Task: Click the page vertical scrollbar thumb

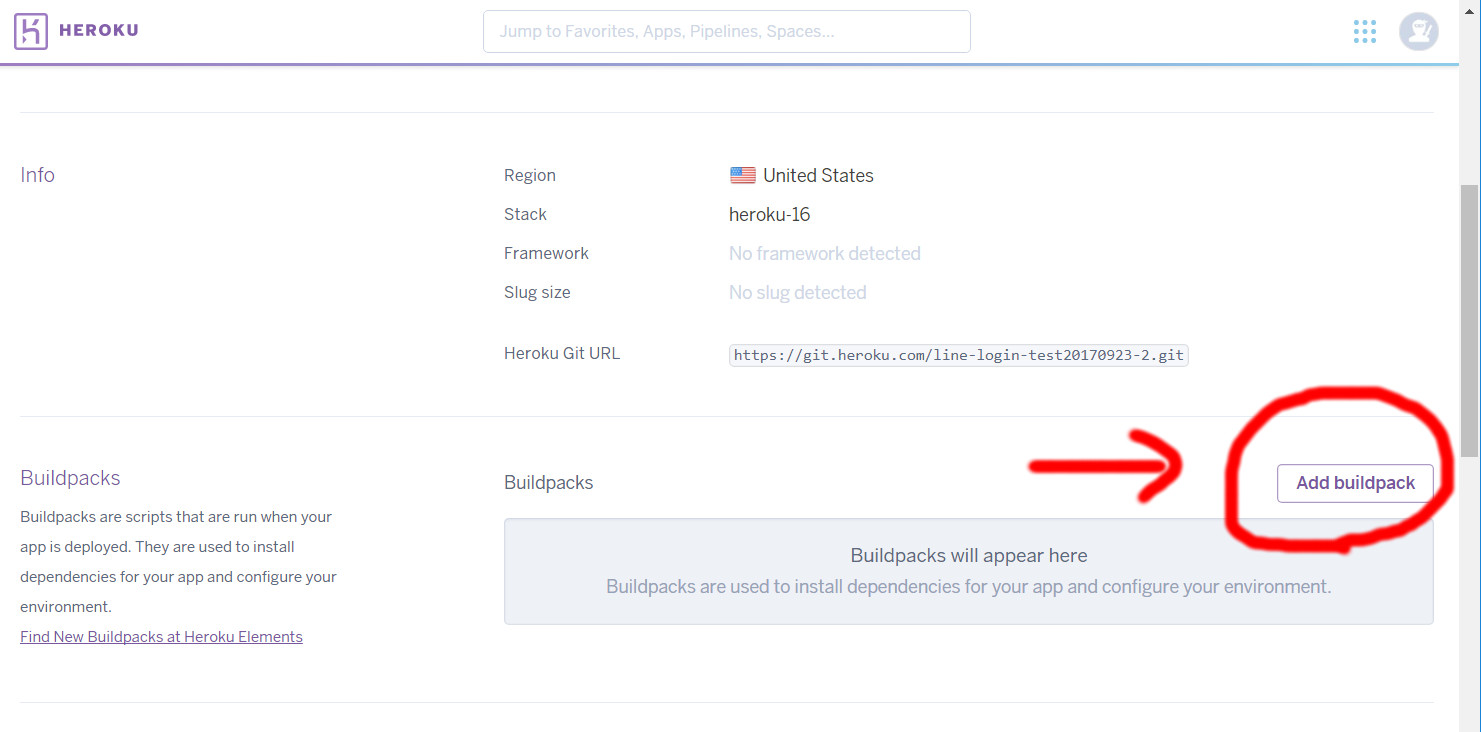Action: click(1469, 320)
